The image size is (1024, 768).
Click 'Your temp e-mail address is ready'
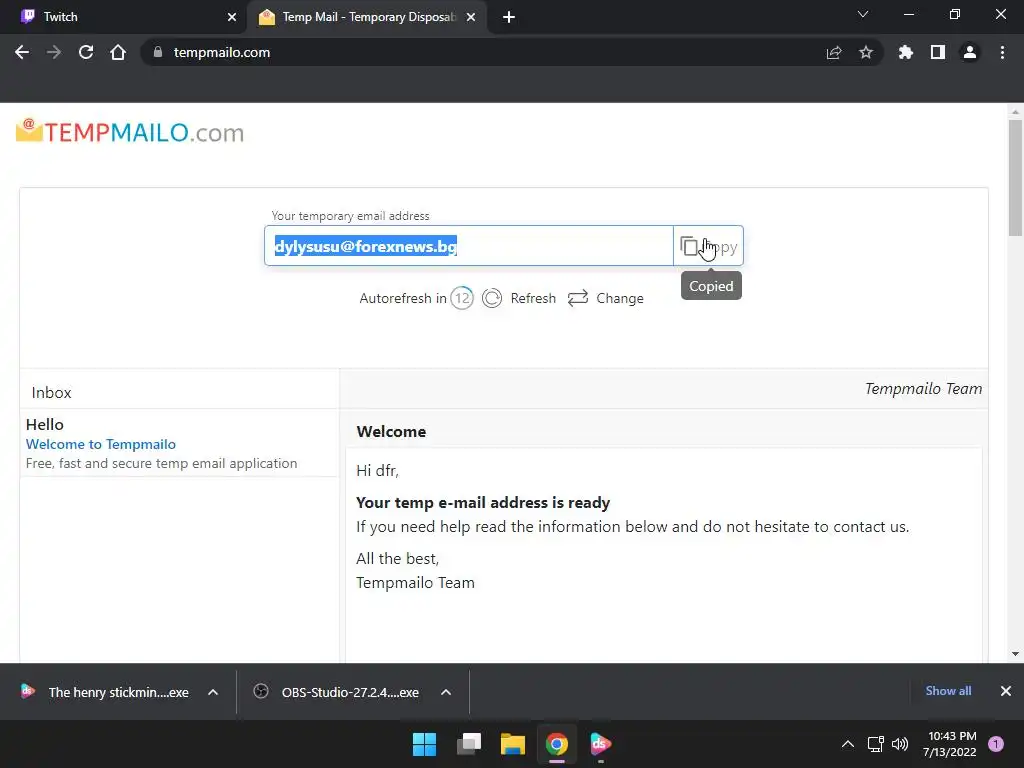click(x=483, y=503)
